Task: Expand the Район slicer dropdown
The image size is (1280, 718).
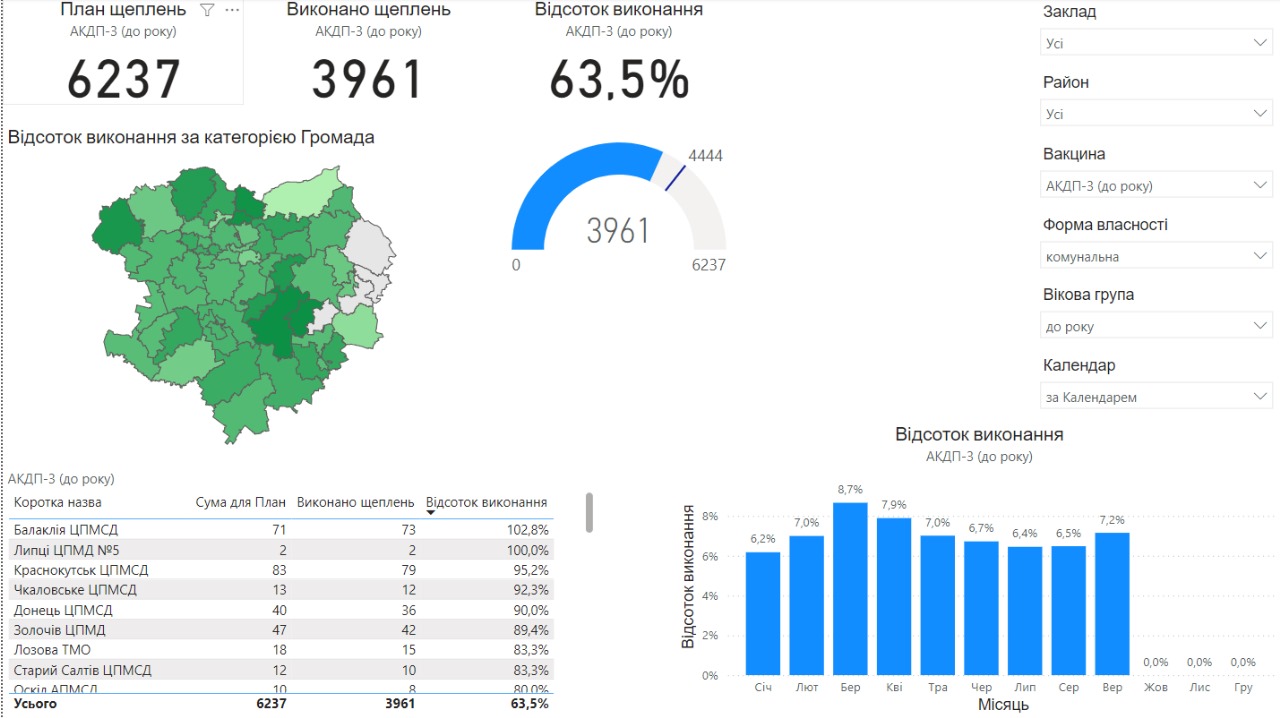Action: click(1155, 114)
